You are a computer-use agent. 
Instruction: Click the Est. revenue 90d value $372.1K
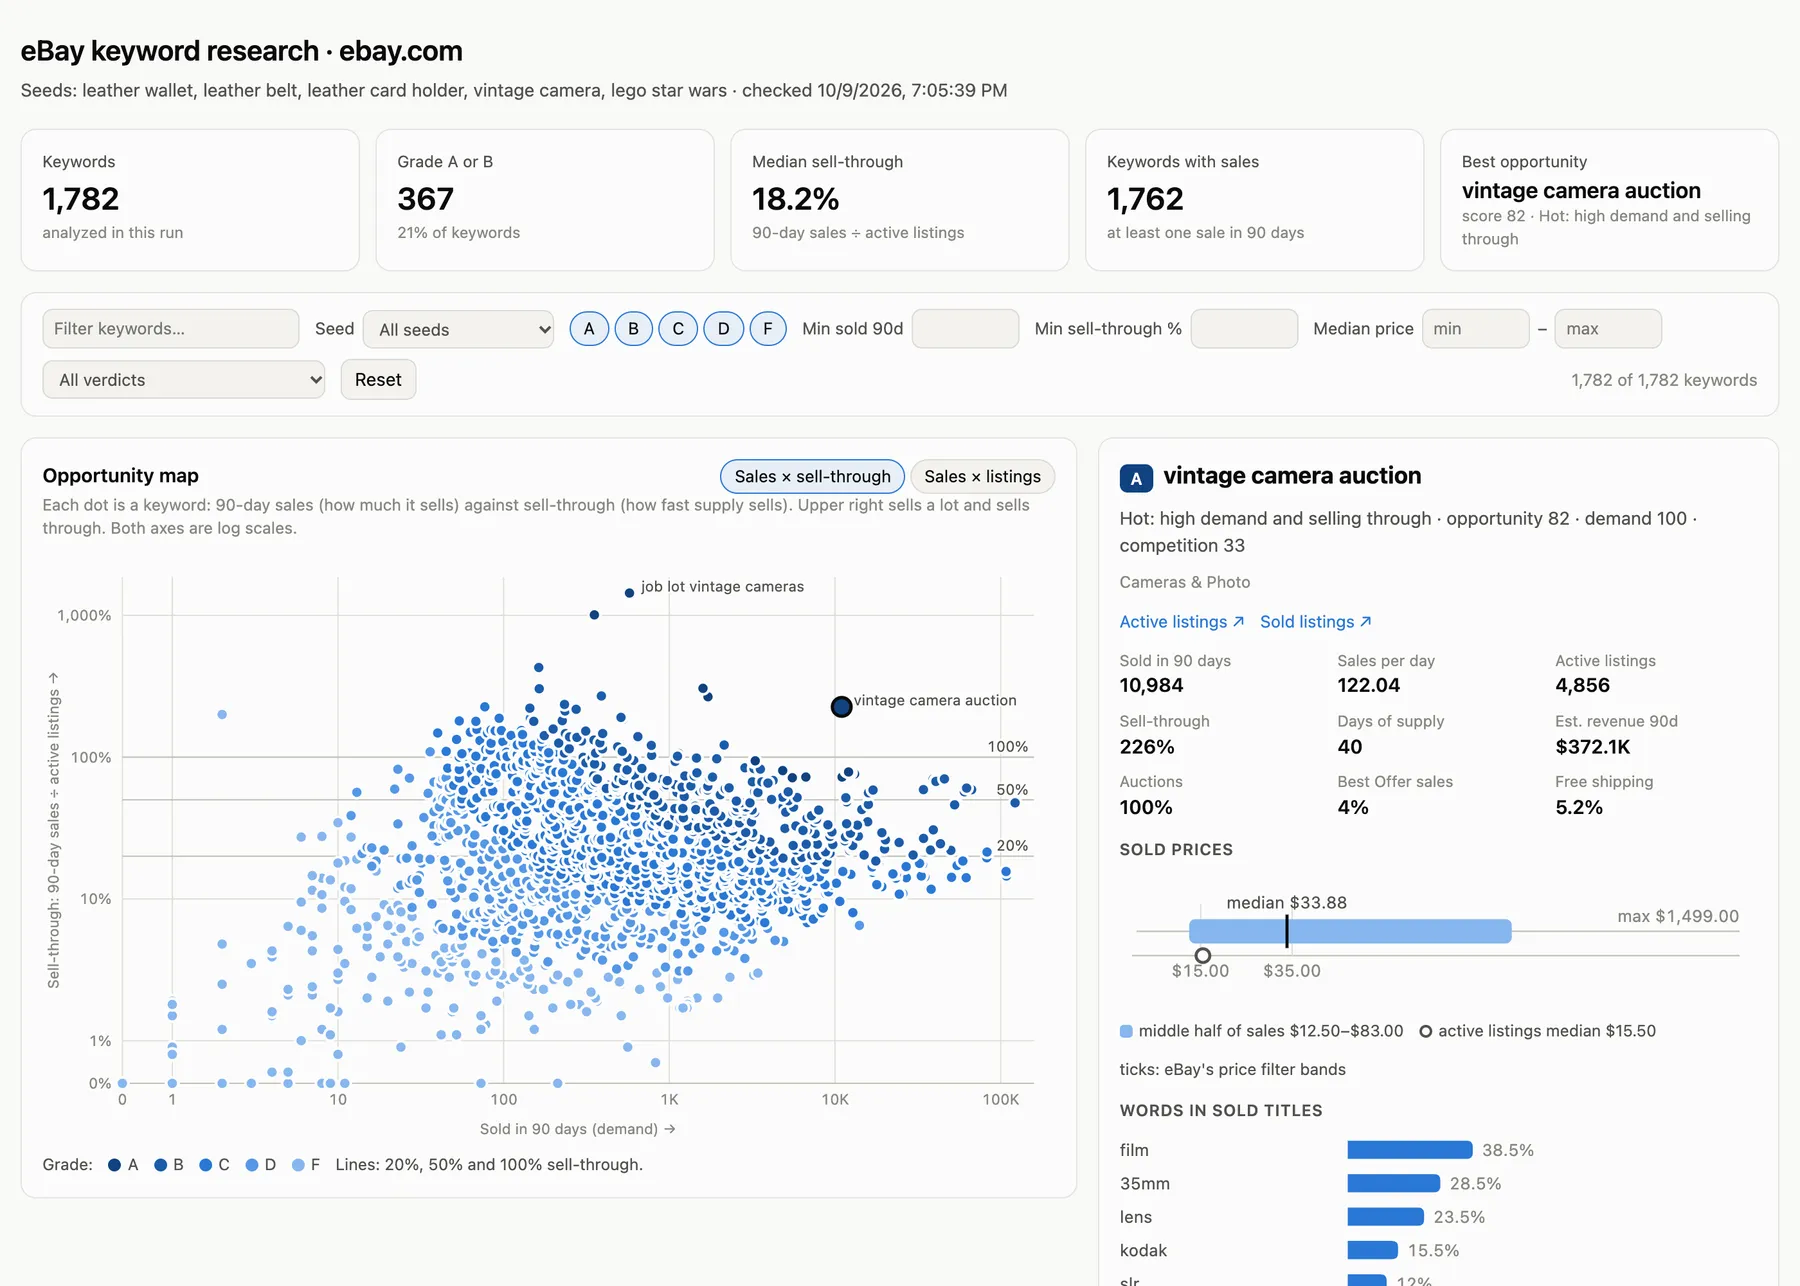pos(1593,747)
